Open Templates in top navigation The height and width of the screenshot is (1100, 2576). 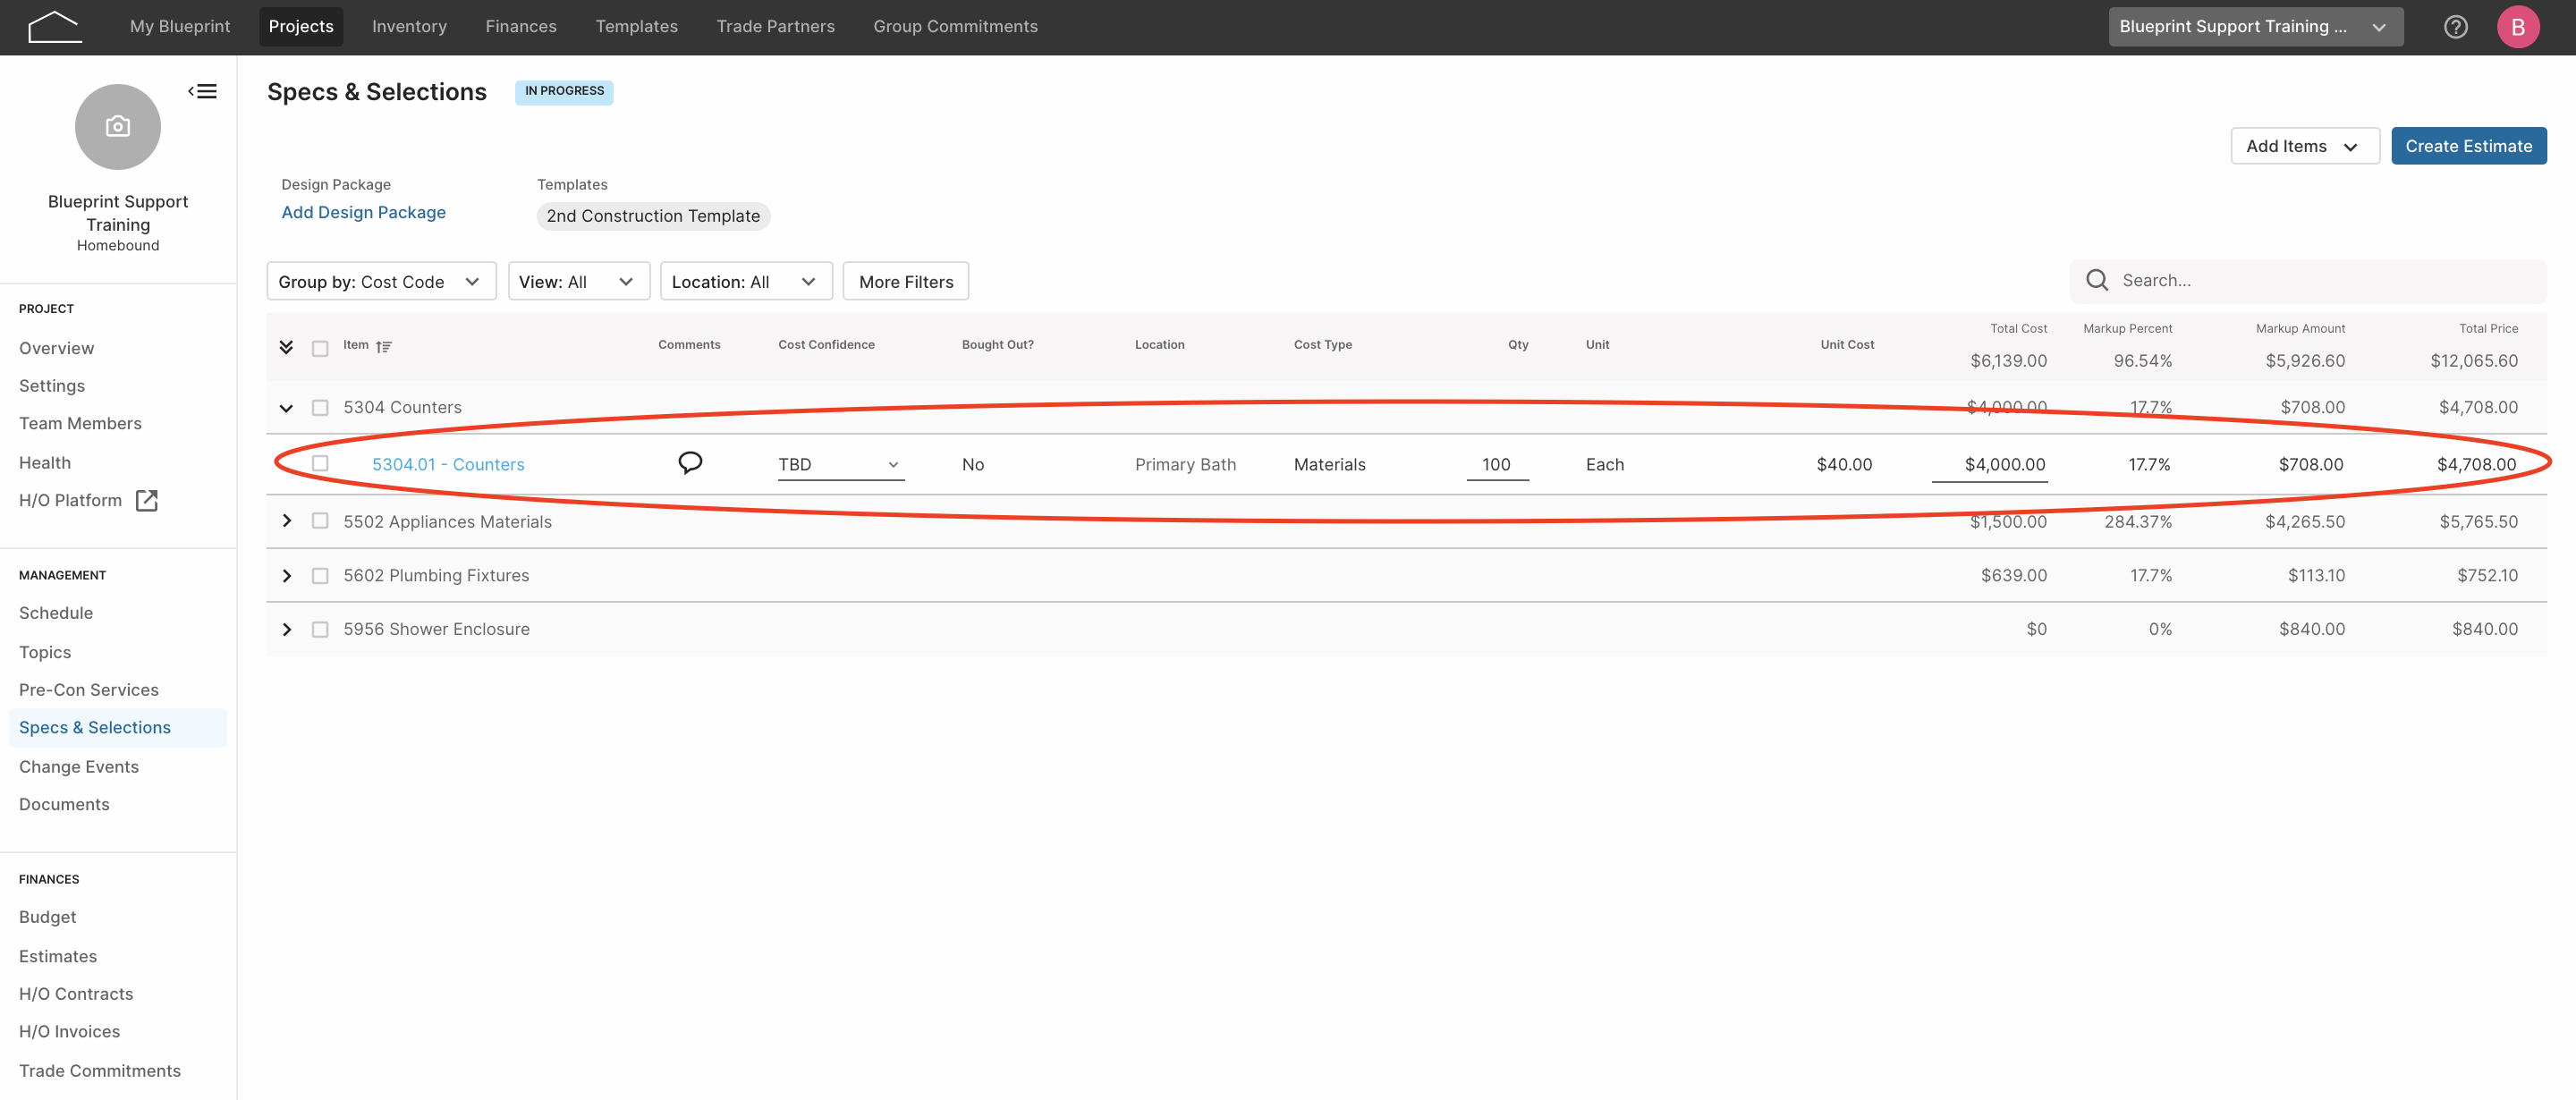coord(636,27)
